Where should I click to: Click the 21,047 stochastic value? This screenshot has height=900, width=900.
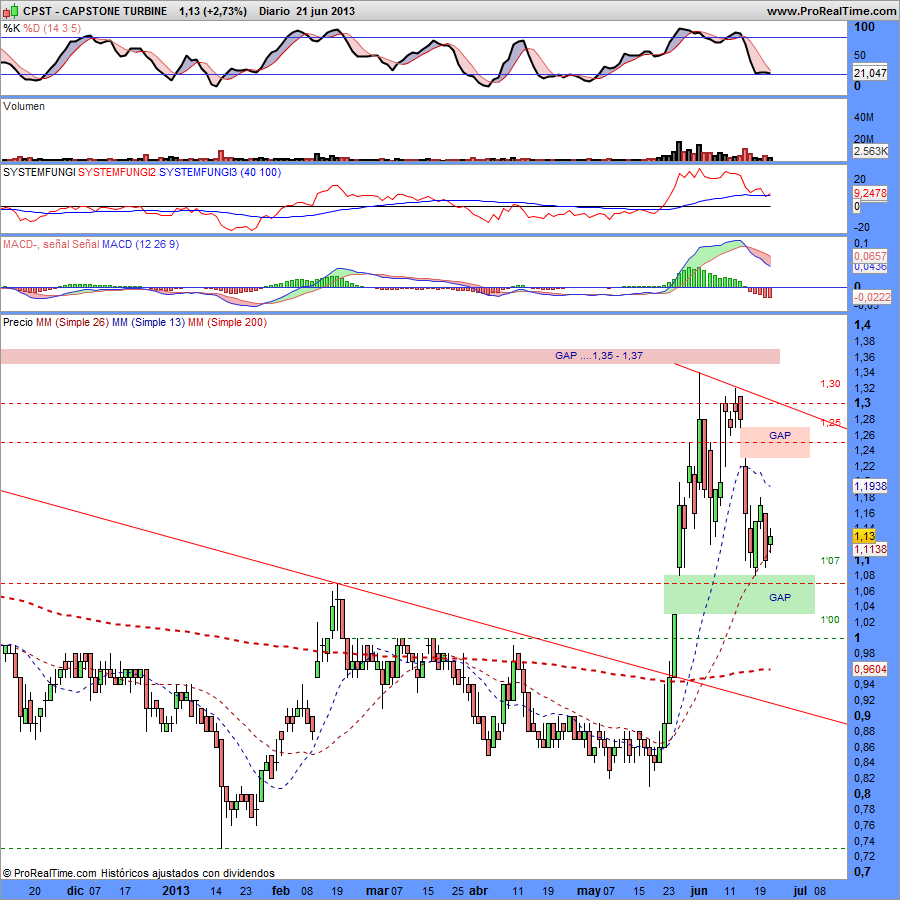870,73
